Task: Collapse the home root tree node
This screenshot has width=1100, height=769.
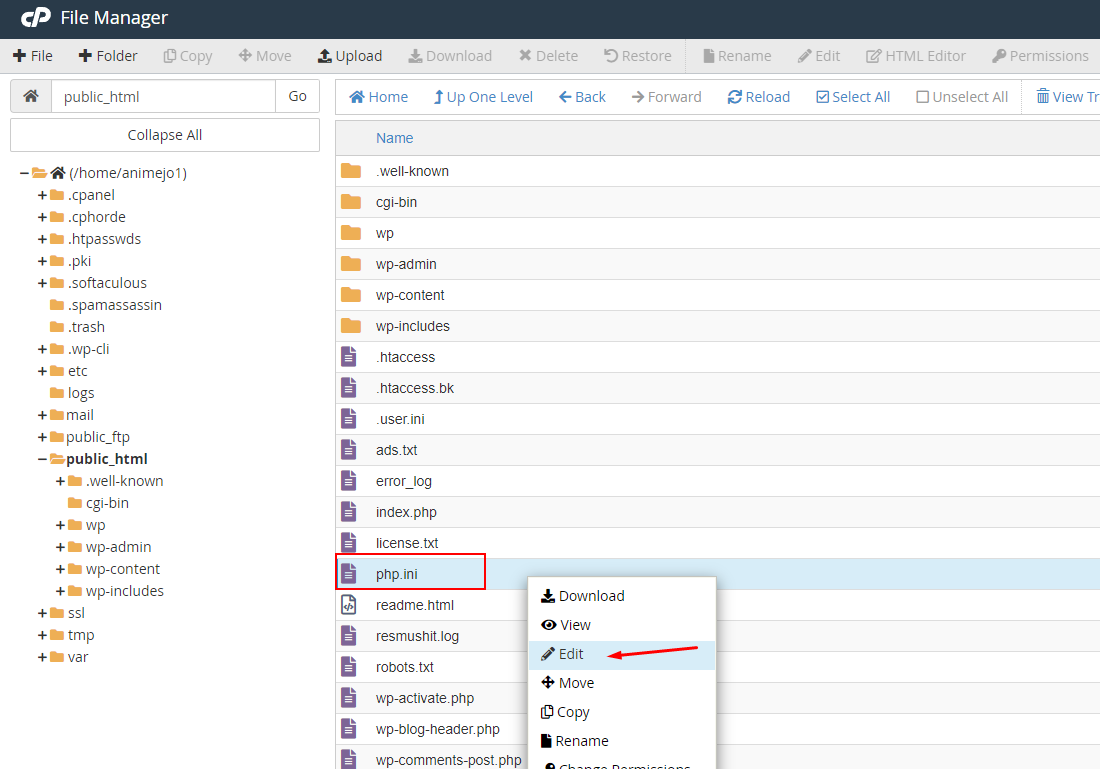Action: [x=24, y=173]
